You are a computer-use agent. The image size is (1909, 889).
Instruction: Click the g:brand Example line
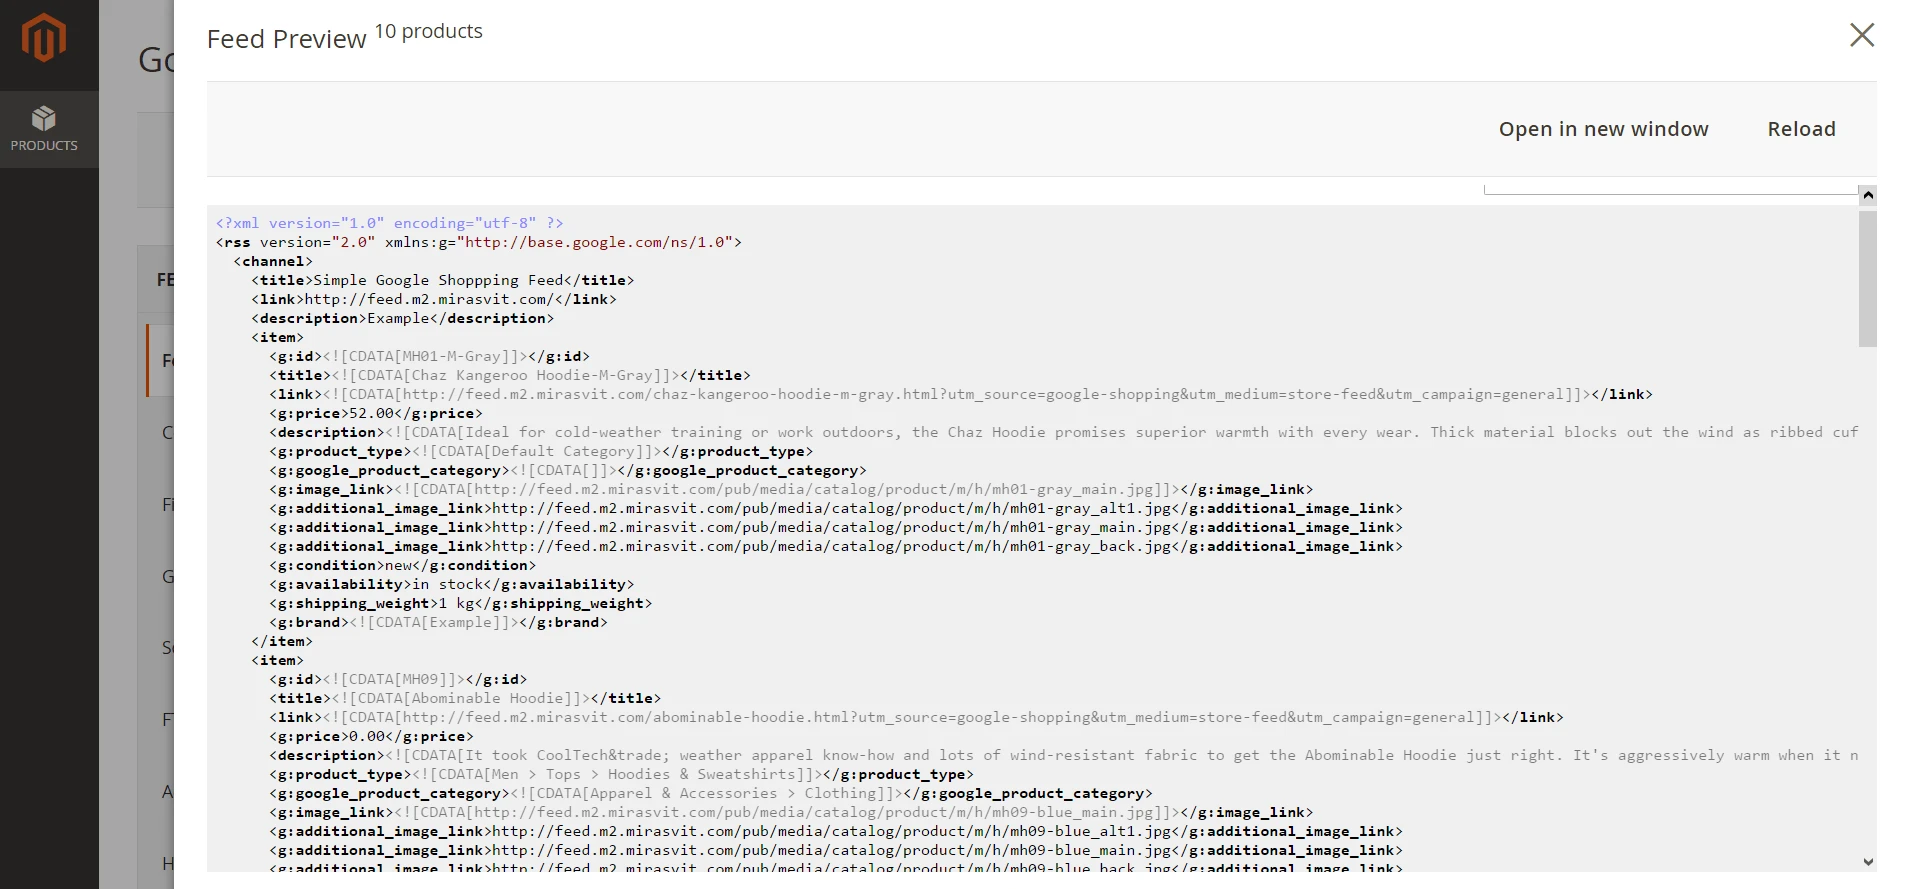point(438,622)
